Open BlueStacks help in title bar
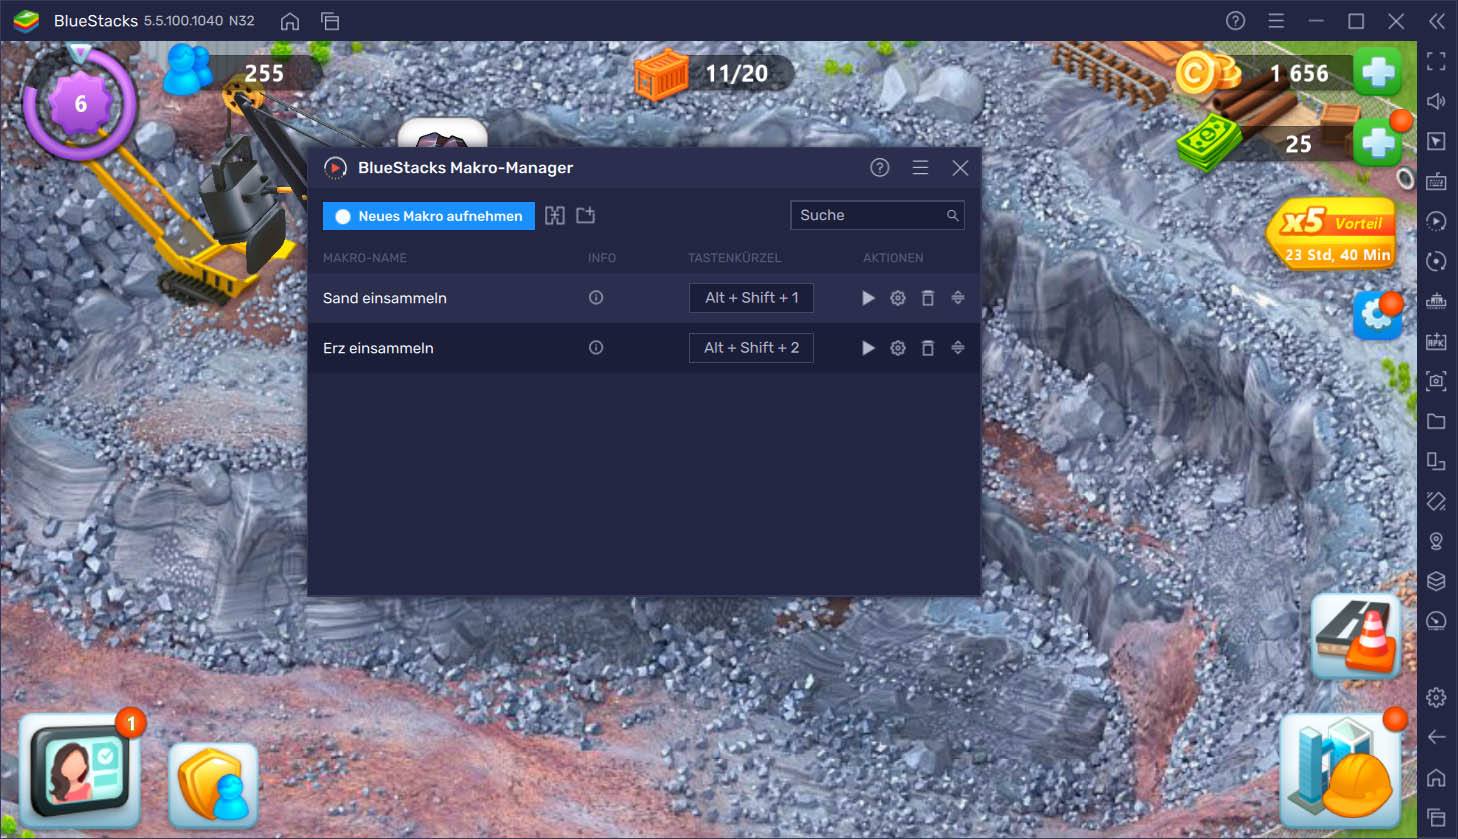Screen dimensions: 1458x839 [x=1236, y=21]
